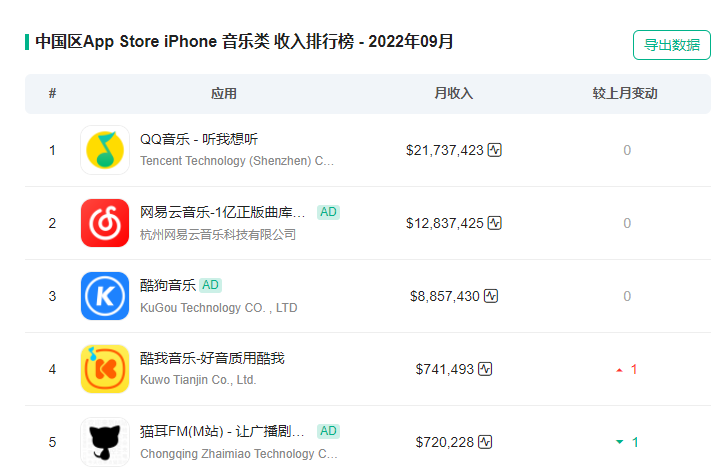Open 网易云音乐-1亿正版曲库 app title link
This screenshot has width=723, height=470.
(x=222, y=212)
